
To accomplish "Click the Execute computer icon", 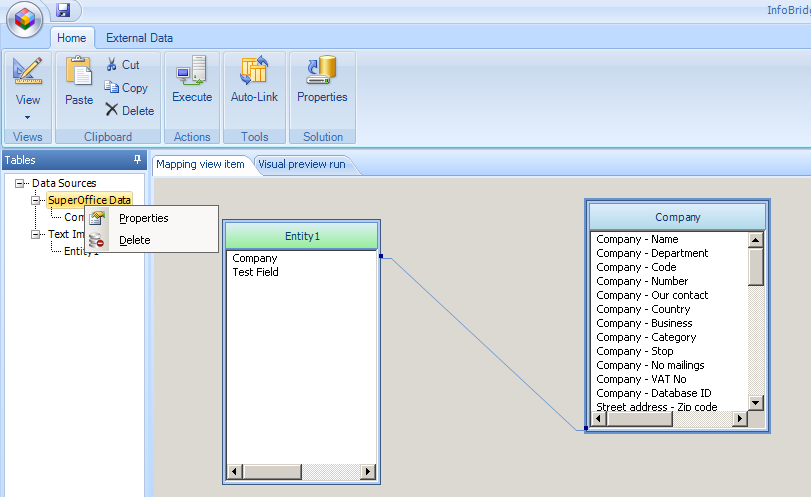I will tap(191, 70).
